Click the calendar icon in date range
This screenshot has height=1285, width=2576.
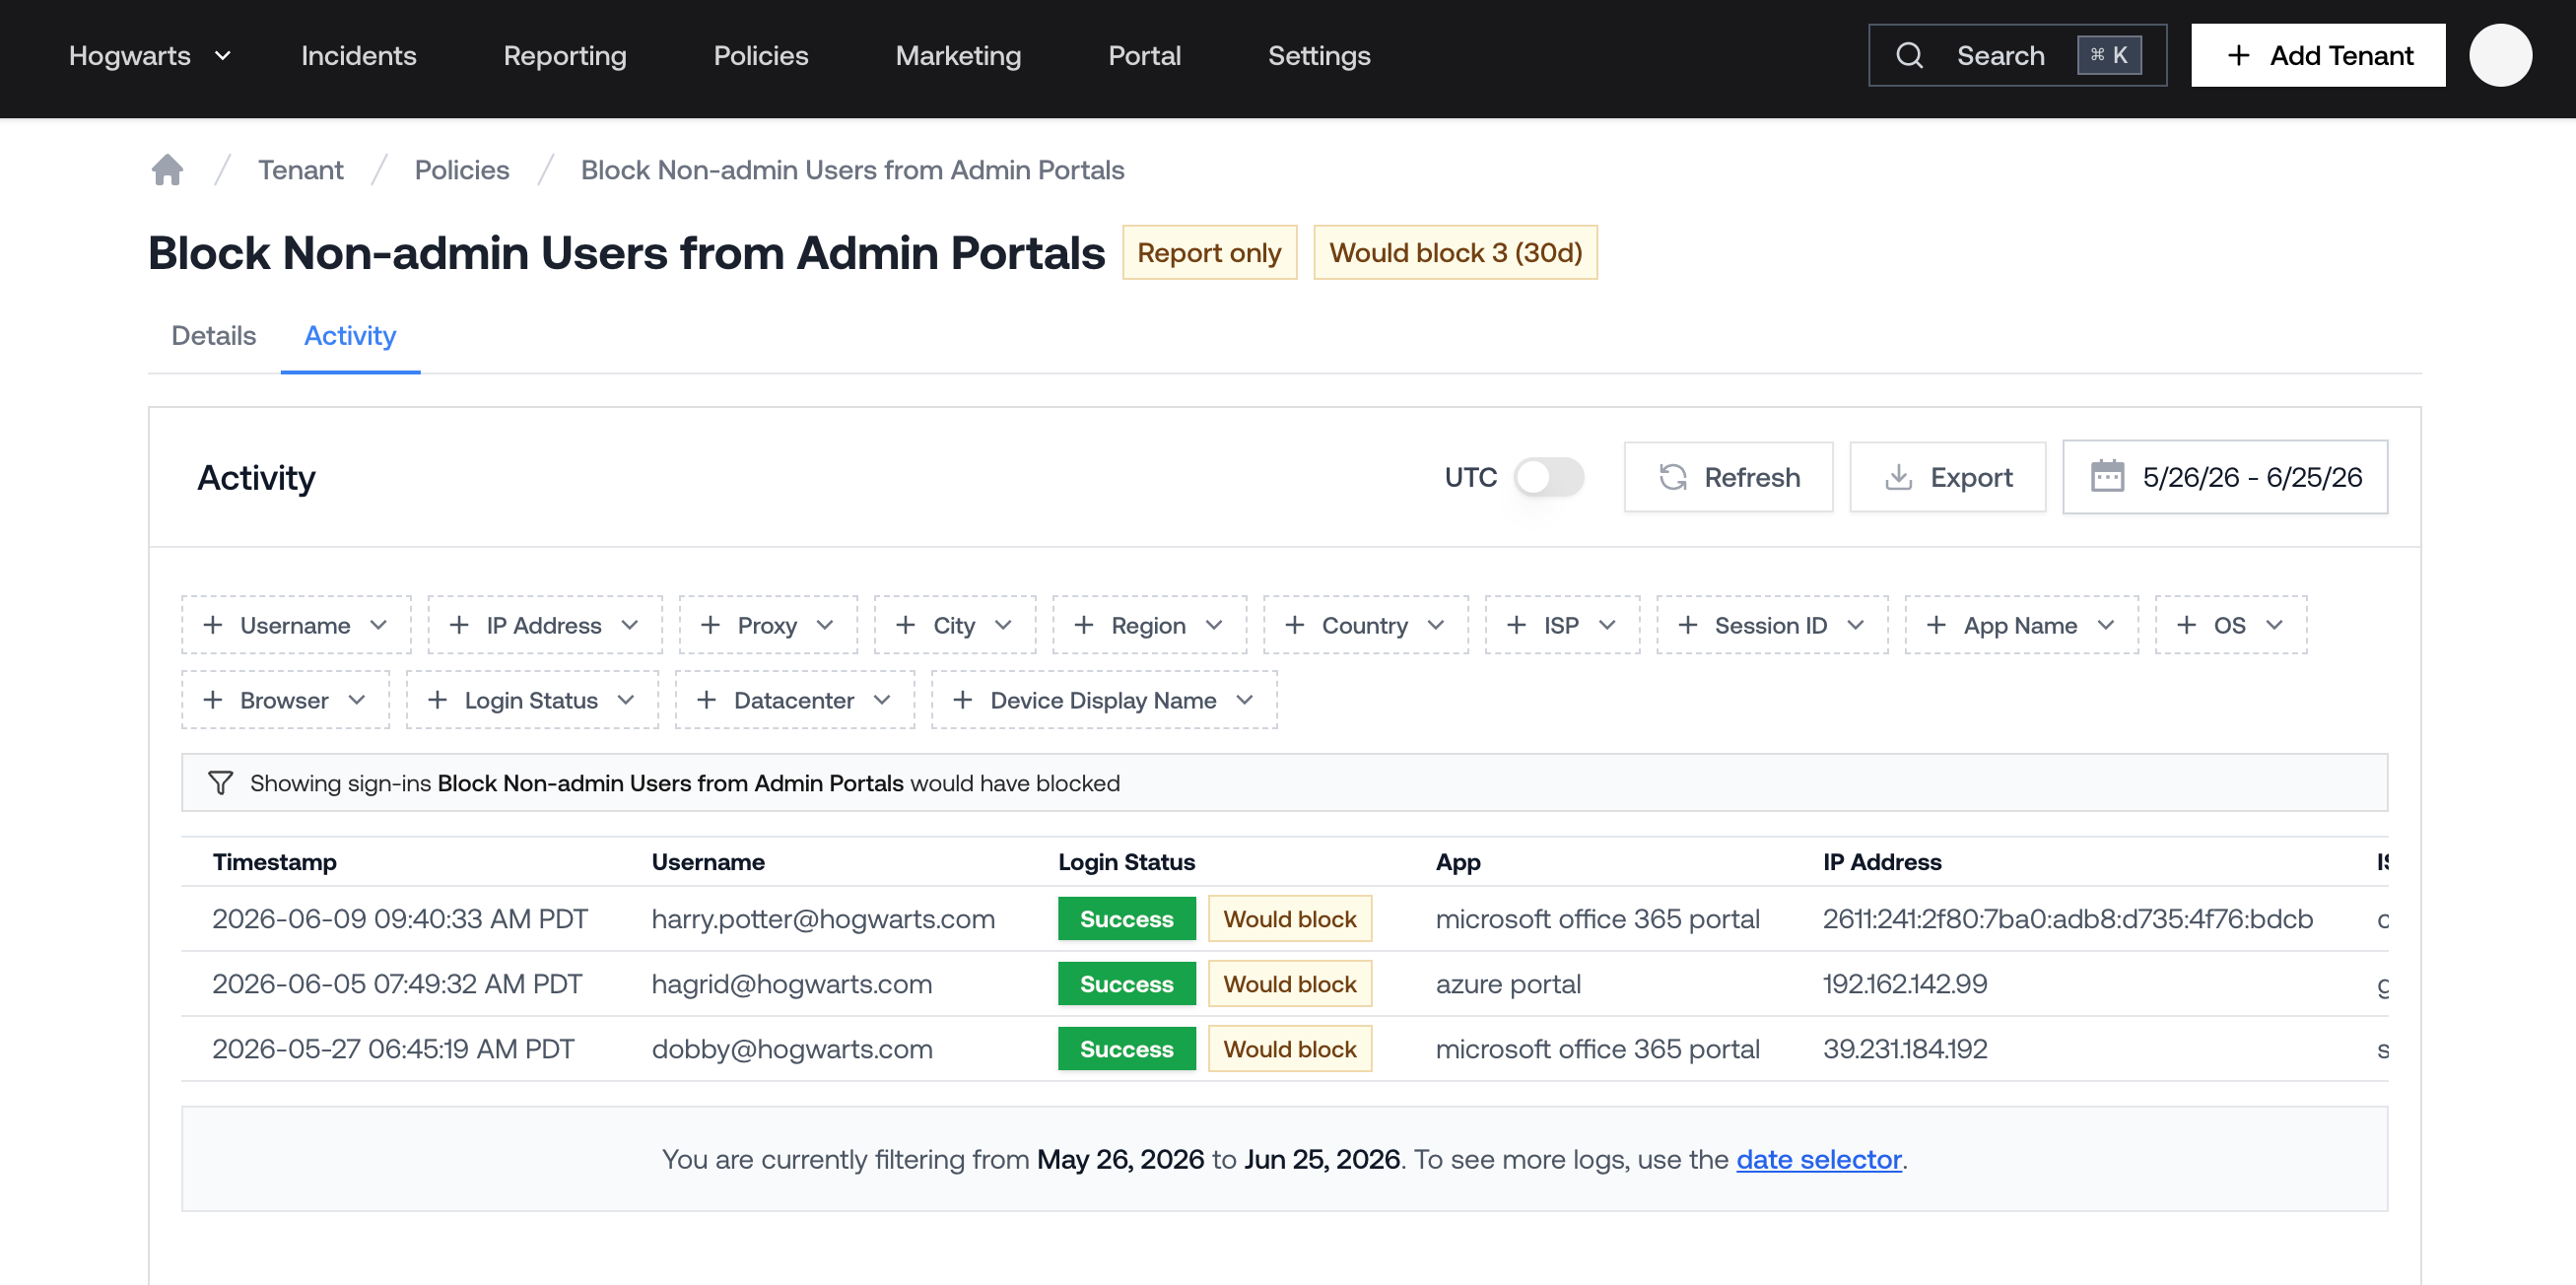[2107, 476]
